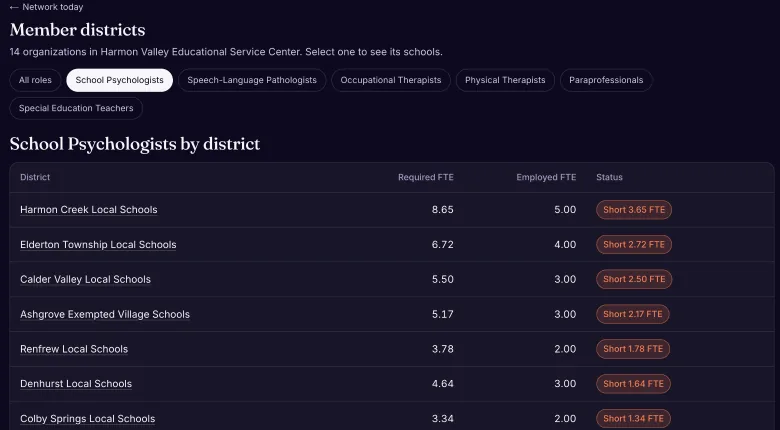Click the Short 2.72 FTE badge
This screenshot has width=780, height=430.
[634, 244]
